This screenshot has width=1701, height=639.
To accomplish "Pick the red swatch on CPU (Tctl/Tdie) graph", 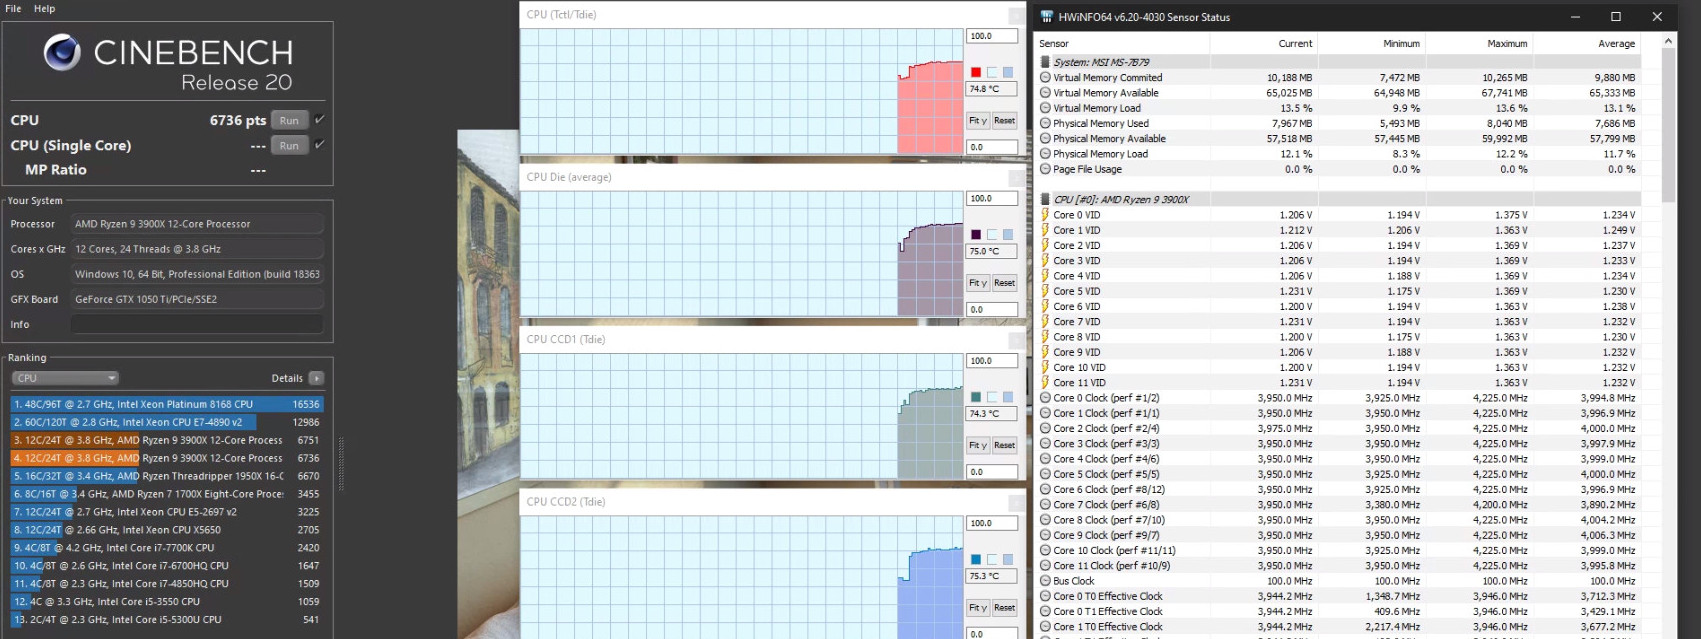I will 976,72.
